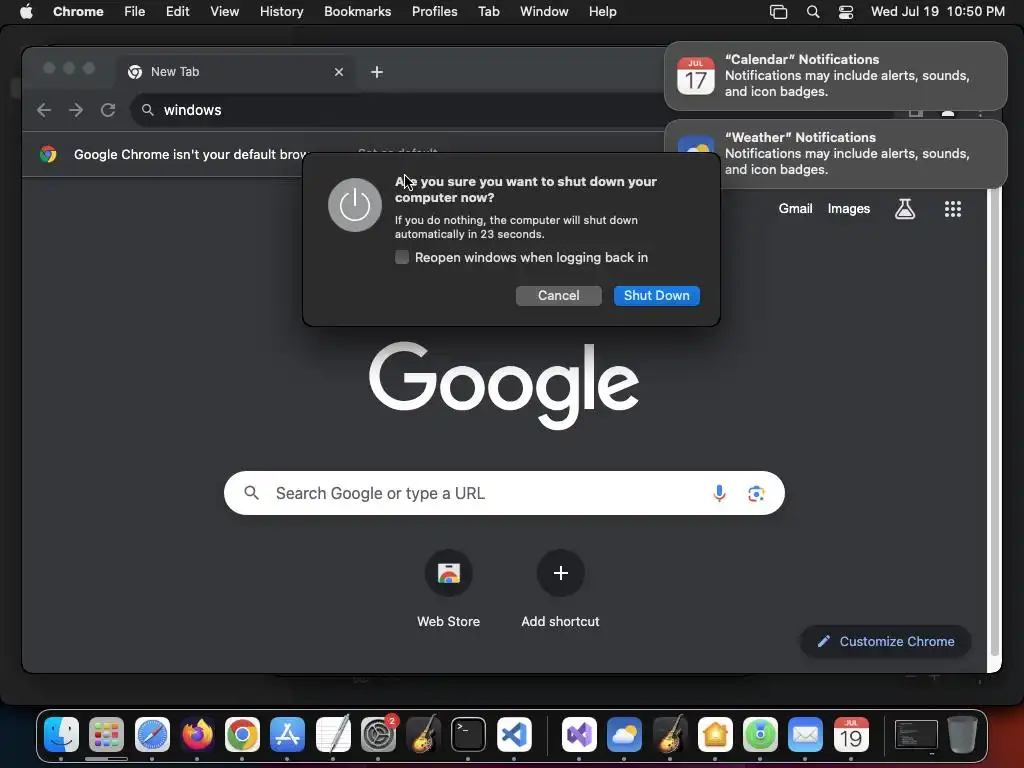Click the minimized window thumbnail in Dock
This screenshot has height=768, width=1024.
tap(916, 735)
